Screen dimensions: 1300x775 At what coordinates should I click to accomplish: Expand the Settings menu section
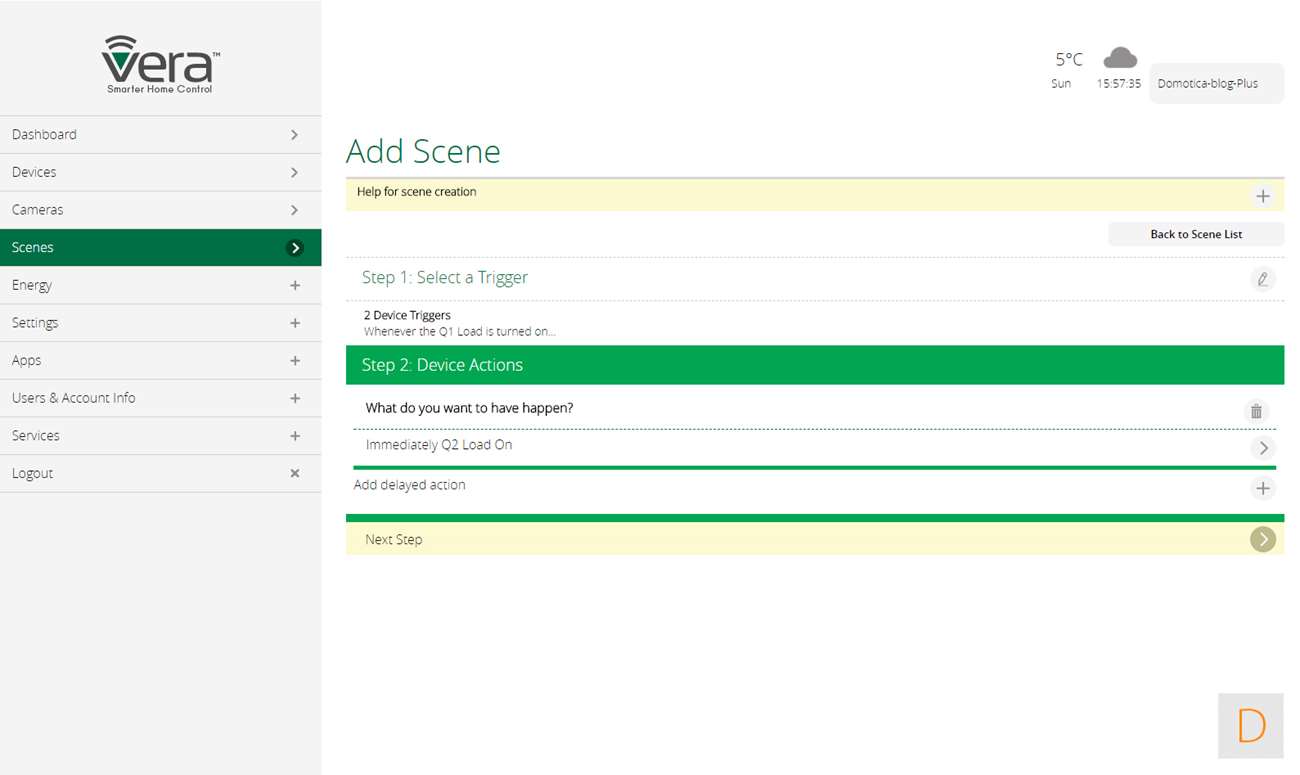click(x=294, y=323)
